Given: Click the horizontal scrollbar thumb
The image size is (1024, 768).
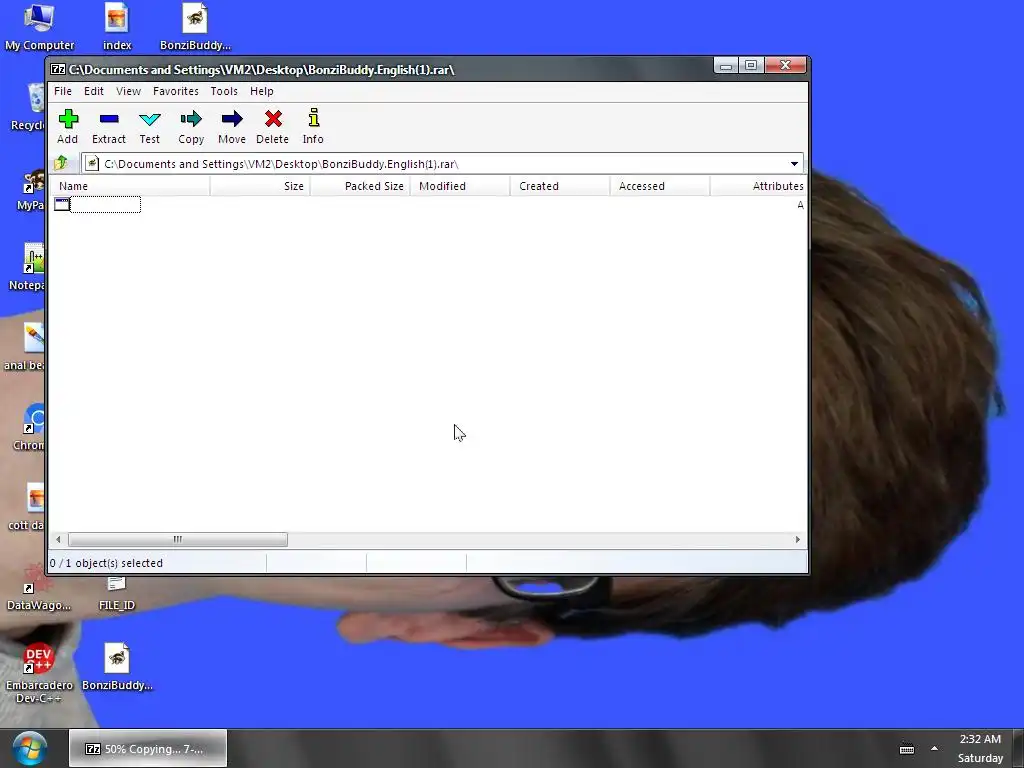Looking at the screenshot, I should coord(178,539).
